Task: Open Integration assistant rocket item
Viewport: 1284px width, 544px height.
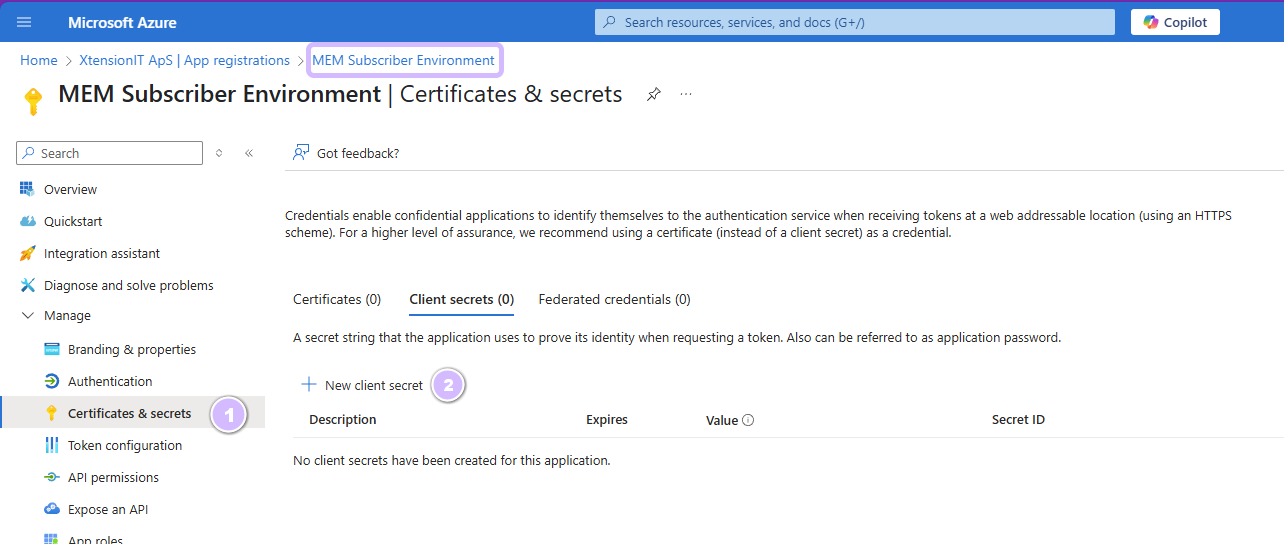Action: 101,253
